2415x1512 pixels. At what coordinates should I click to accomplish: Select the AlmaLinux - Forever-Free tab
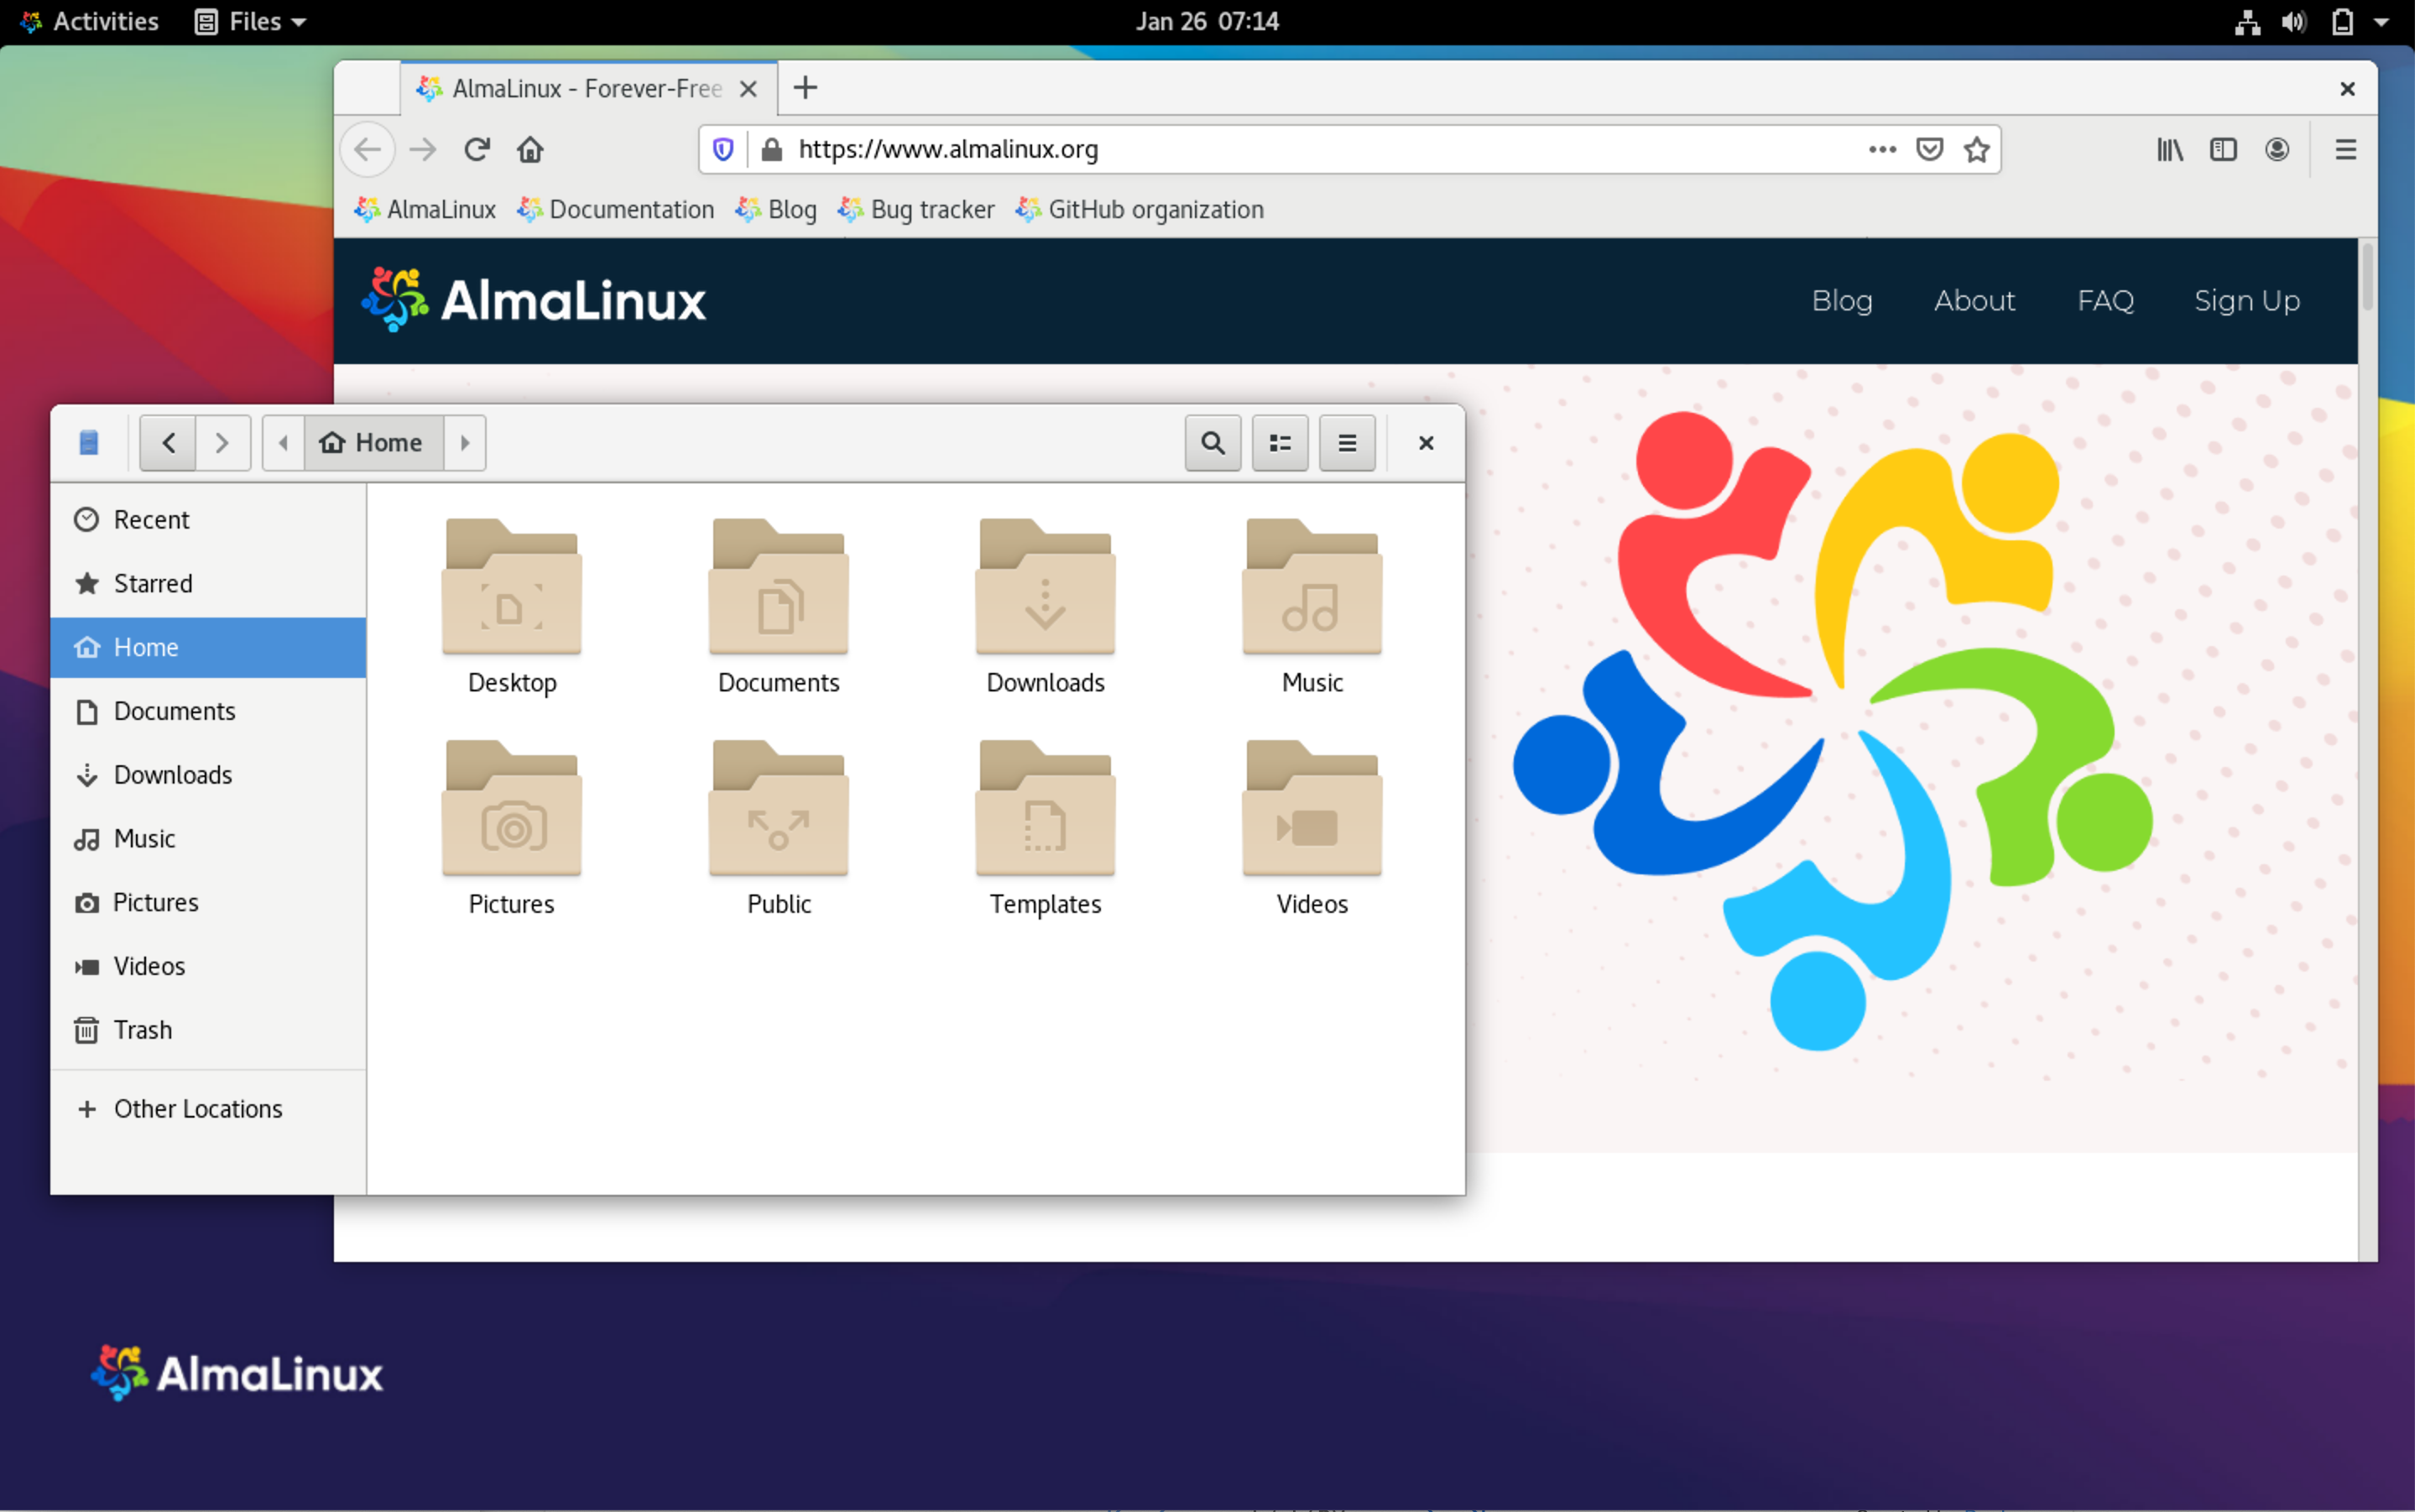click(589, 89)
